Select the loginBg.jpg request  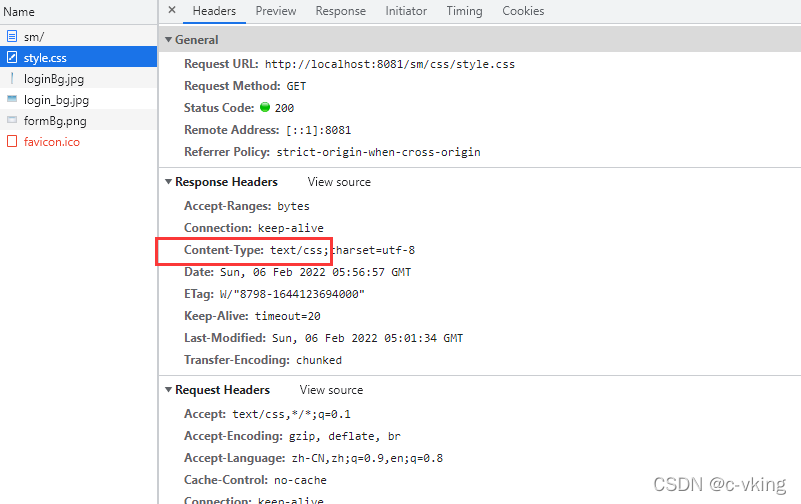(x=79, y=78)
